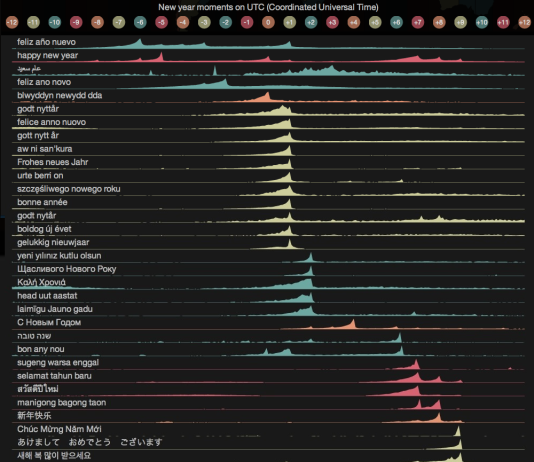Select the UTC -6 teal timezone circle
Viewport: 534px width, 462px height.
(140, 22)
